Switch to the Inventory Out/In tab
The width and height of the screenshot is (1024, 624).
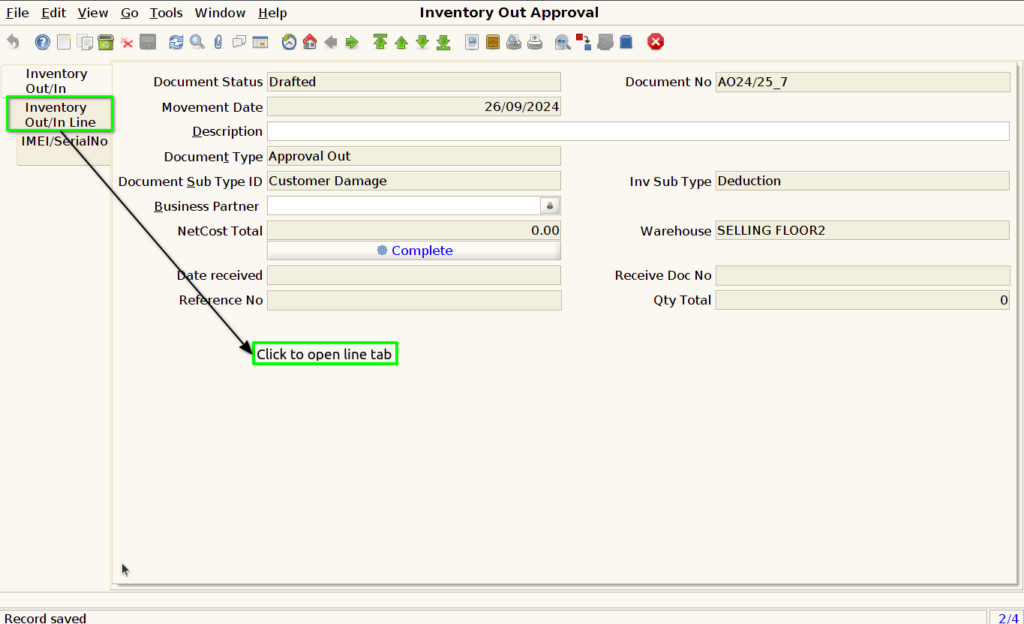coord(56,81)
